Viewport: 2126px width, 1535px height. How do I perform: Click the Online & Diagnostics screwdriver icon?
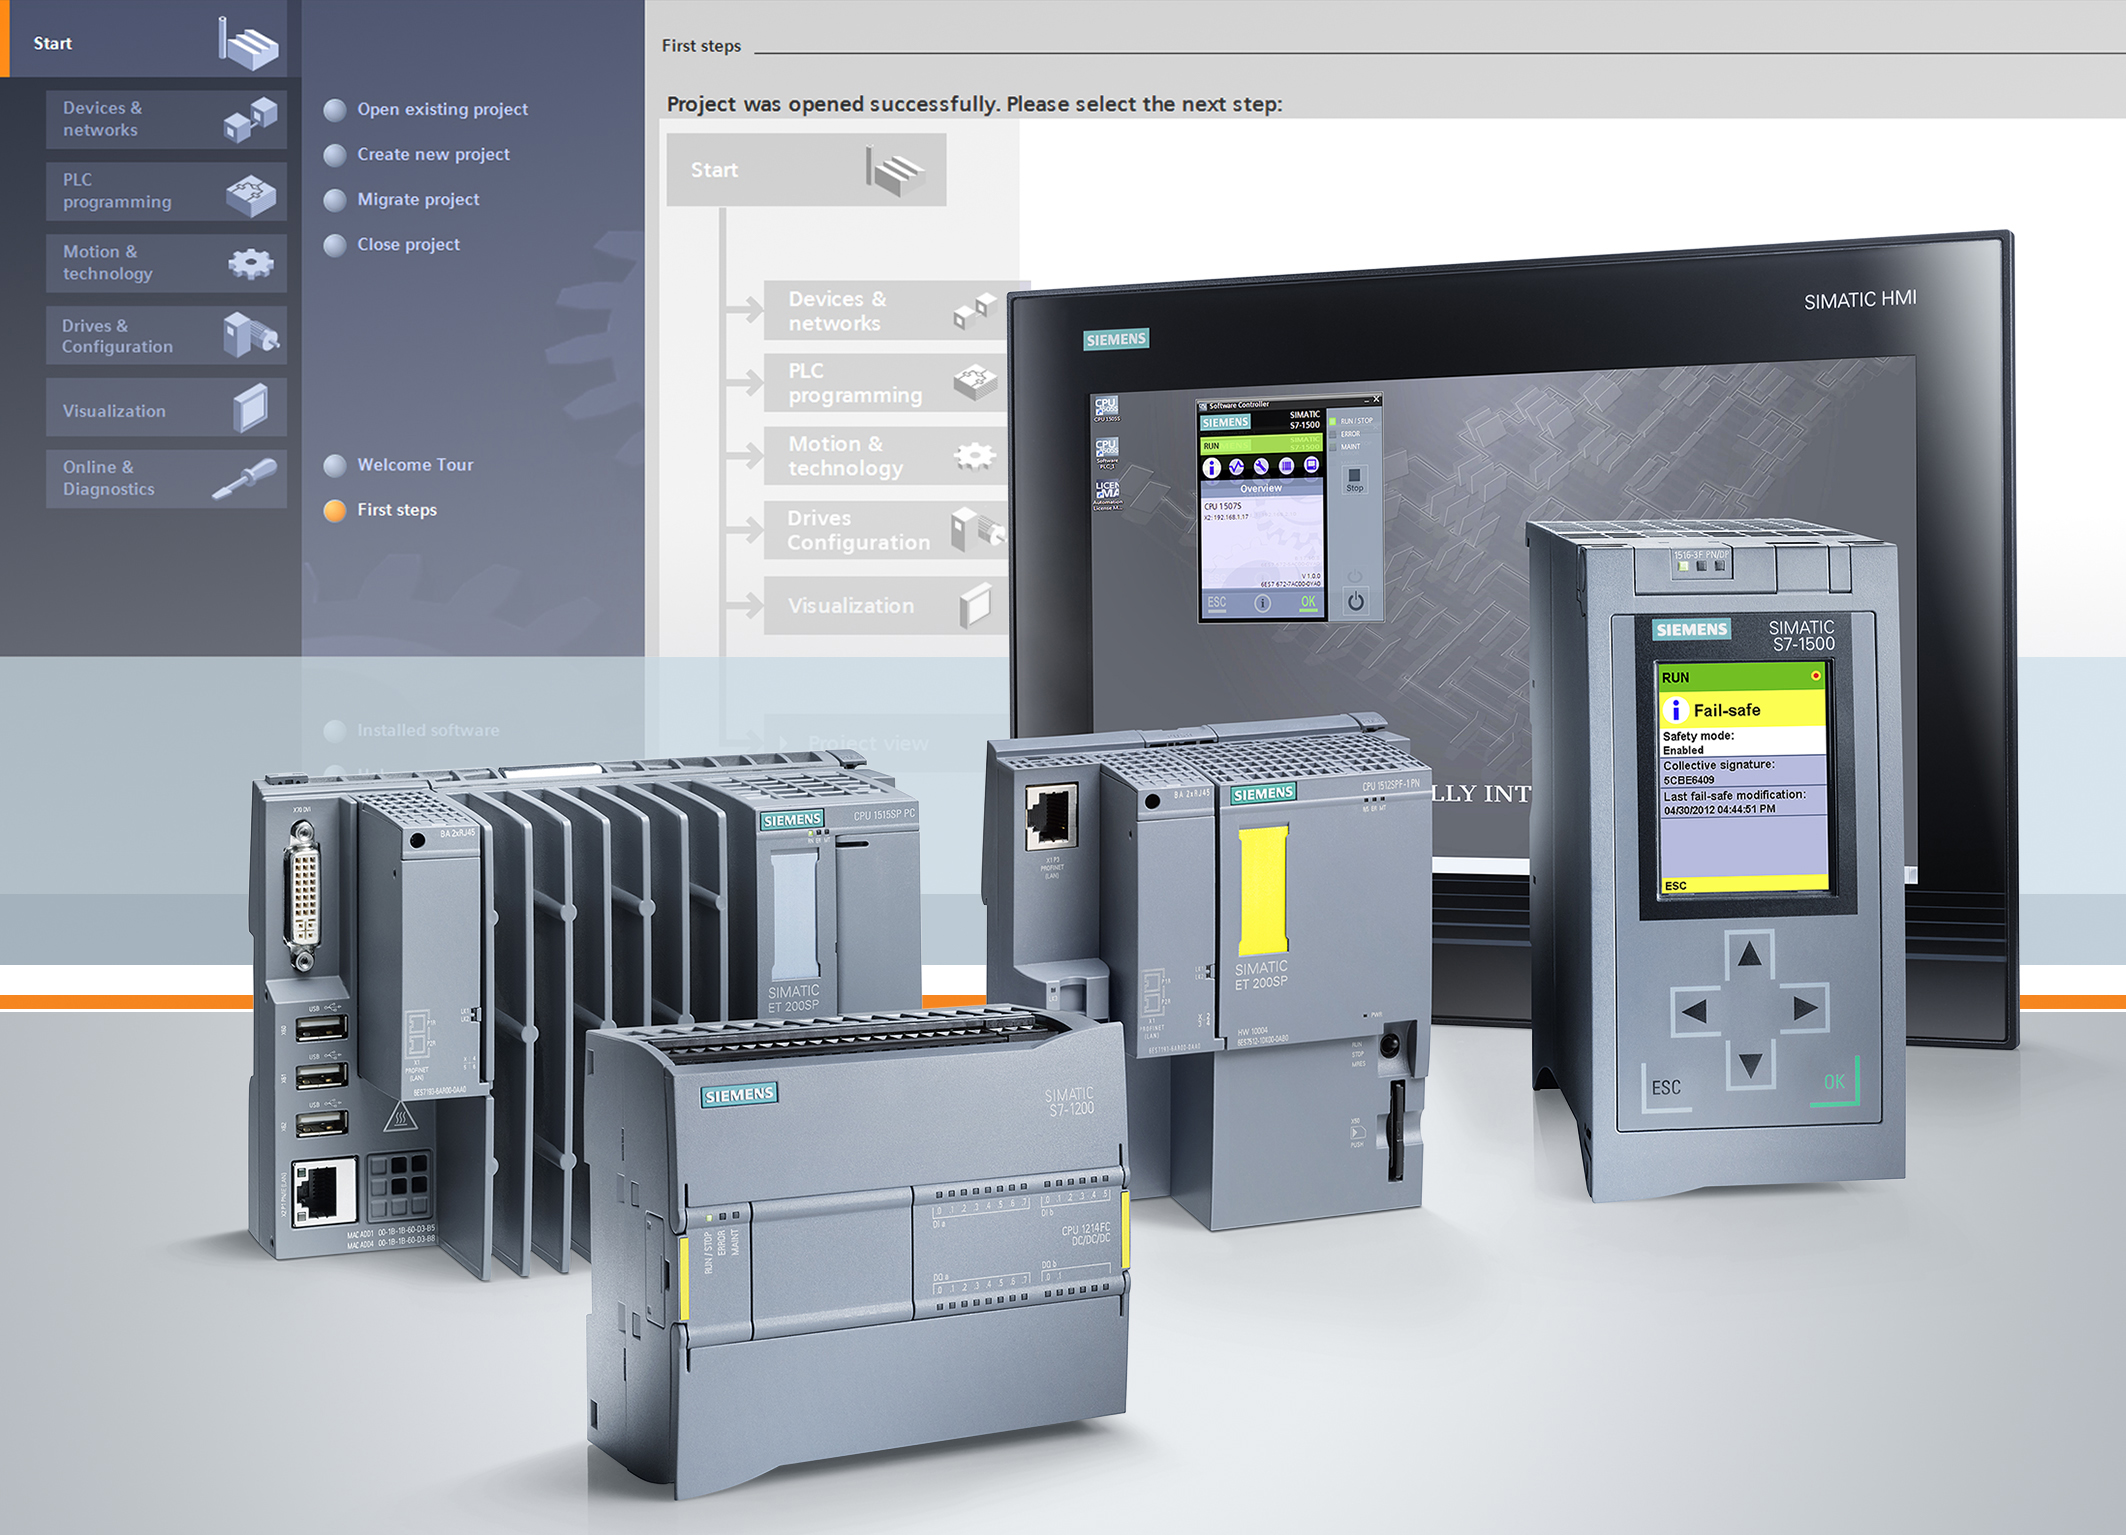[x=246, y=479]
